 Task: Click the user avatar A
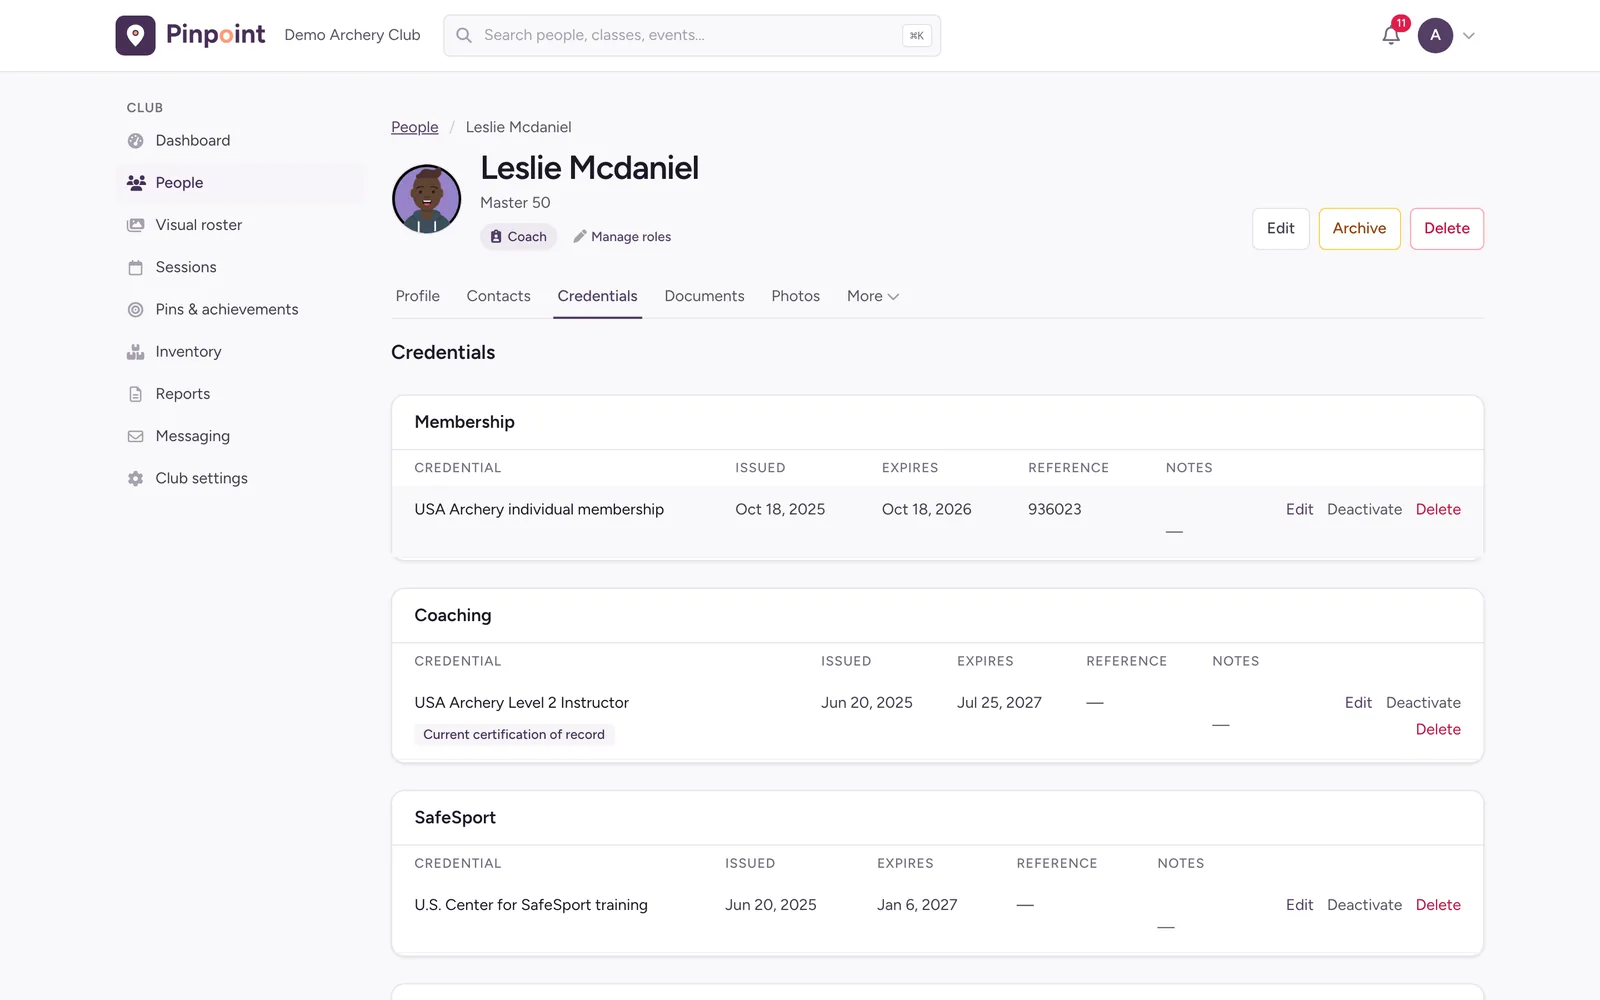[x=1435, y=35]
